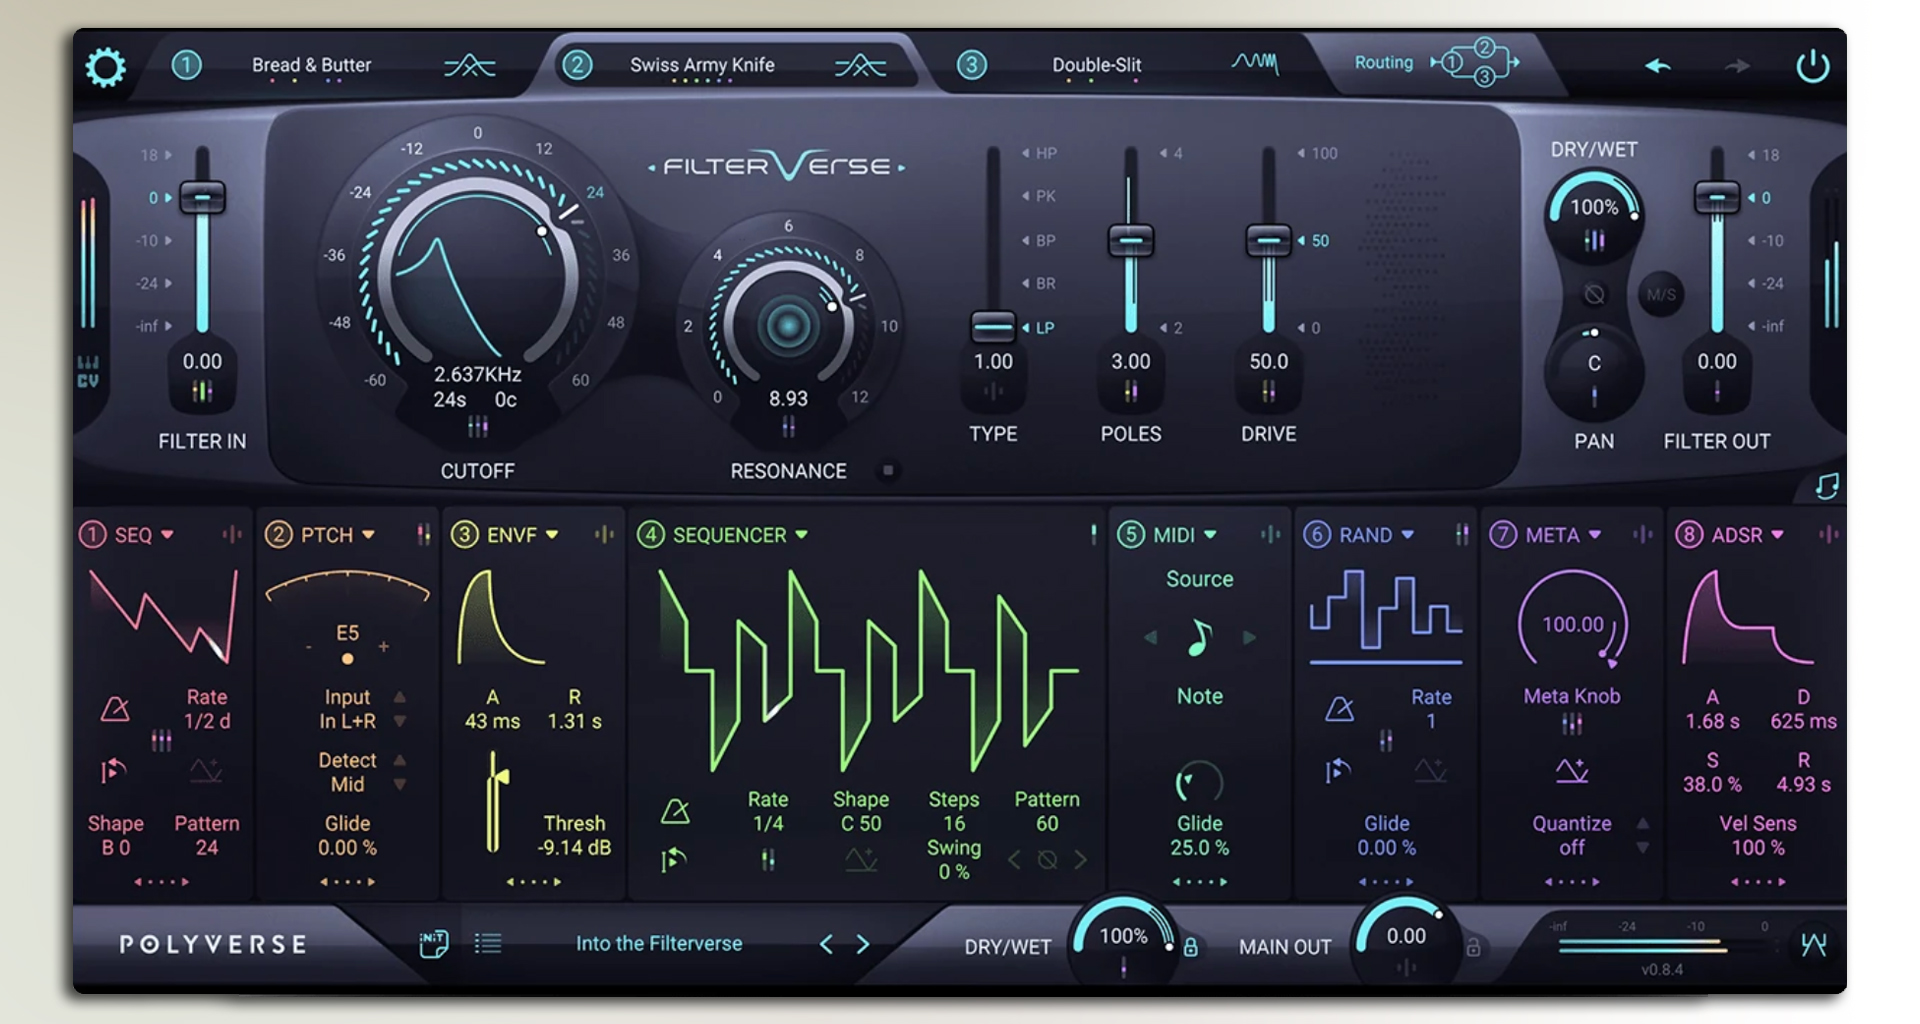The height and width of the screenshot is (1024, 1920).
Task: Click Double-Slit comb filter shape icon
Action: pos(1255,63)
